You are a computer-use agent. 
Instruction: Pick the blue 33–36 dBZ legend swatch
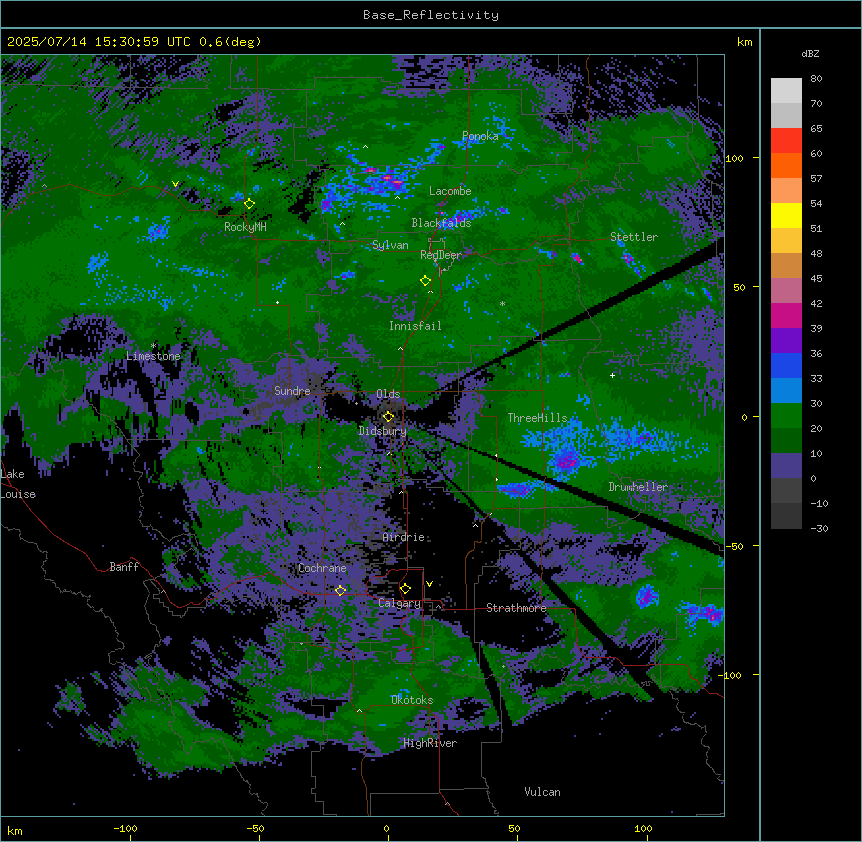tap(786, 366)
